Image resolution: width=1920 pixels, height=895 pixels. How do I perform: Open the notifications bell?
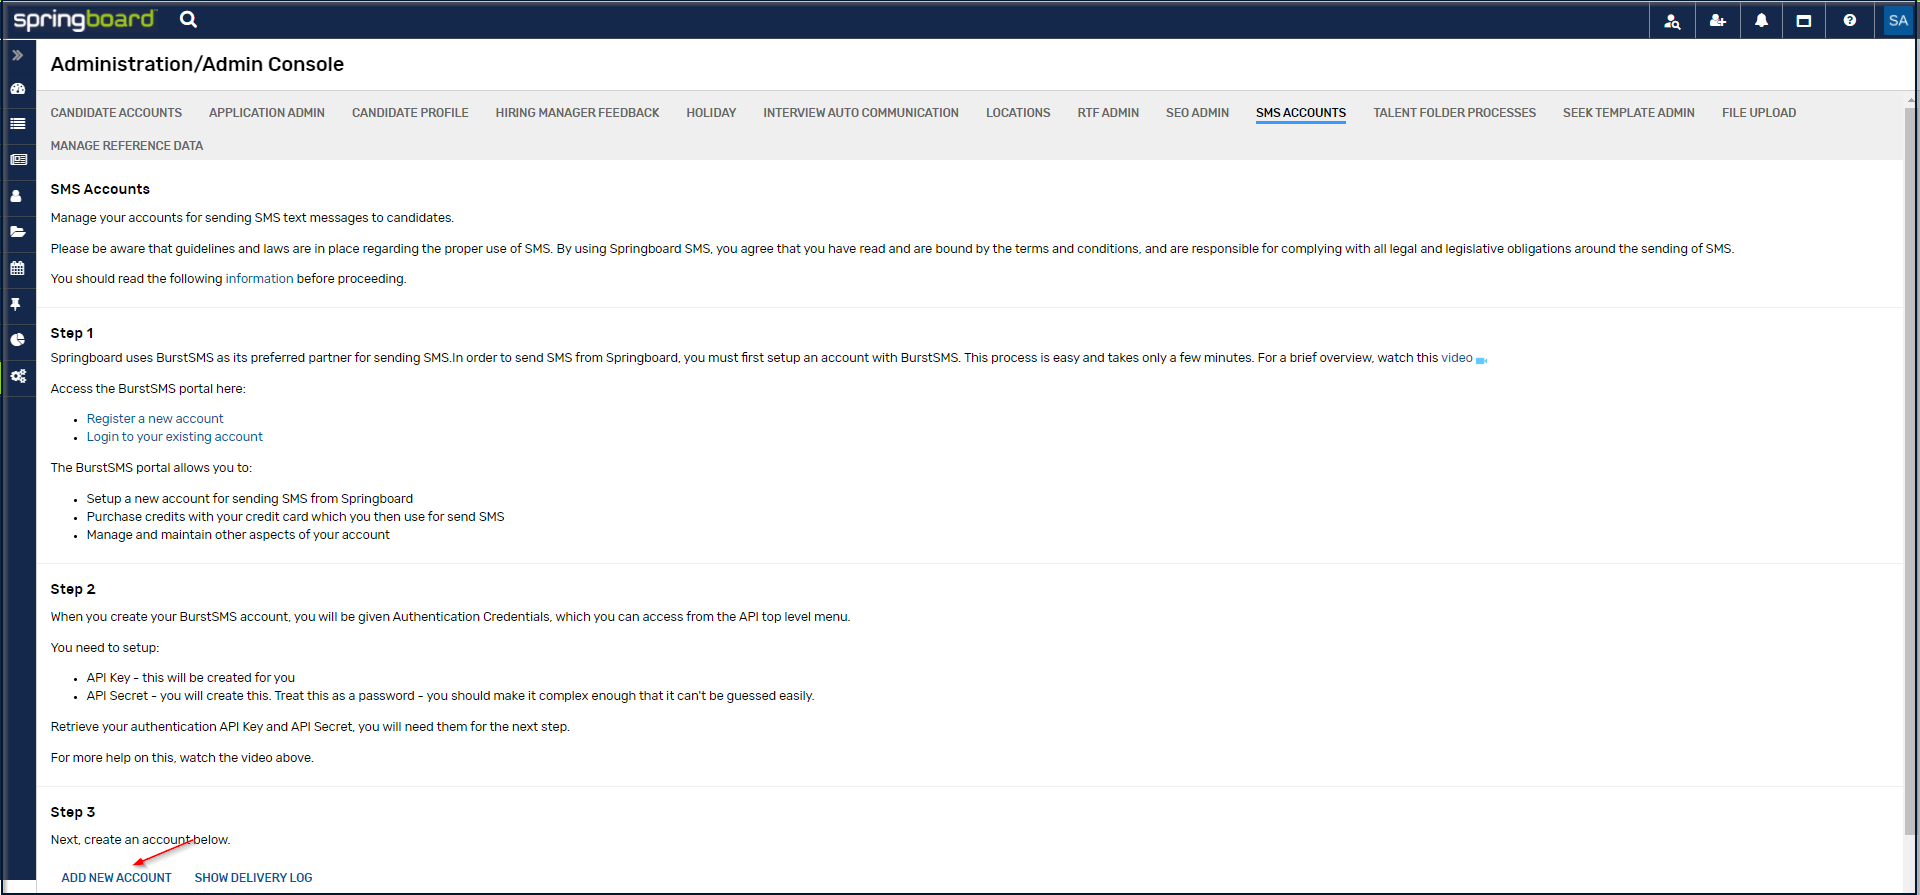pos(1761,20)
